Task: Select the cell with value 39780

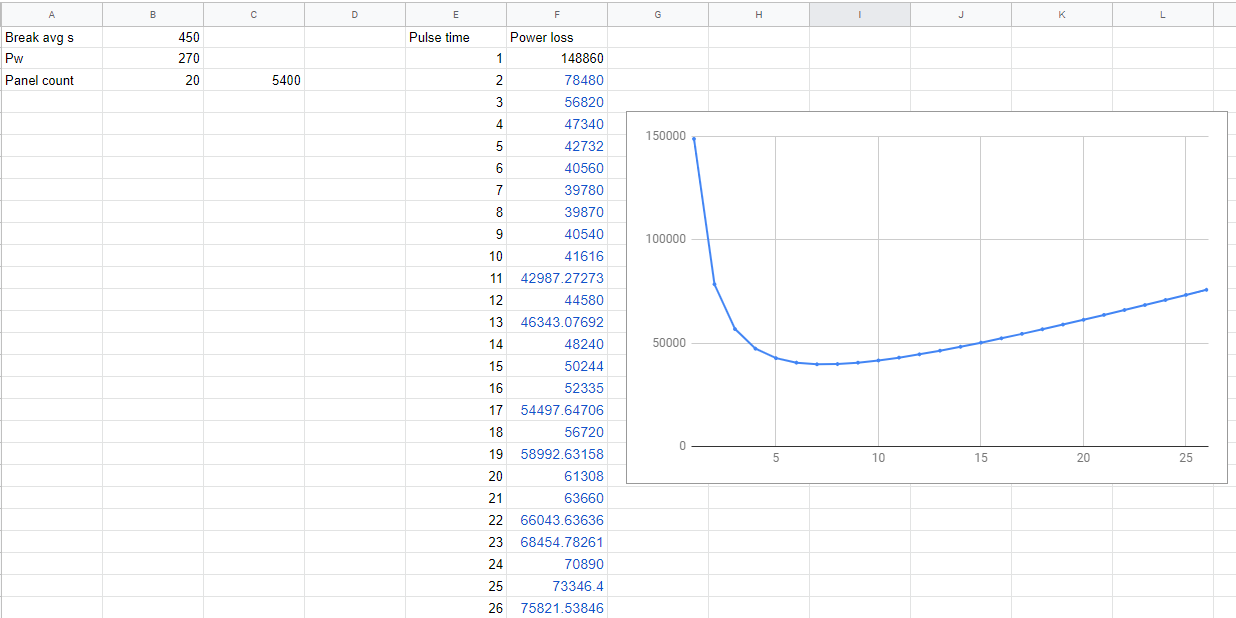Action: pyautogui.click(x=556, y=191)
